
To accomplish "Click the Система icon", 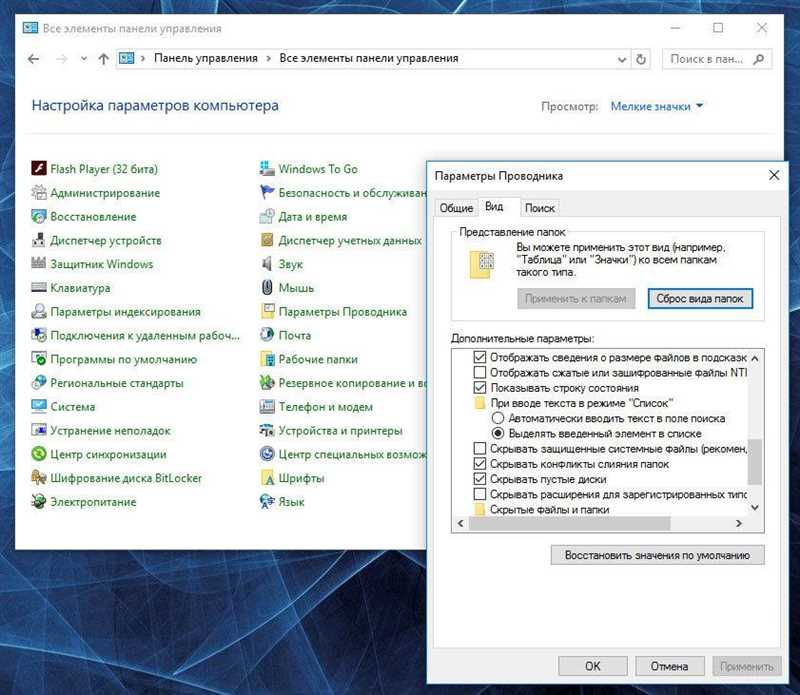I will coord(39,406).
